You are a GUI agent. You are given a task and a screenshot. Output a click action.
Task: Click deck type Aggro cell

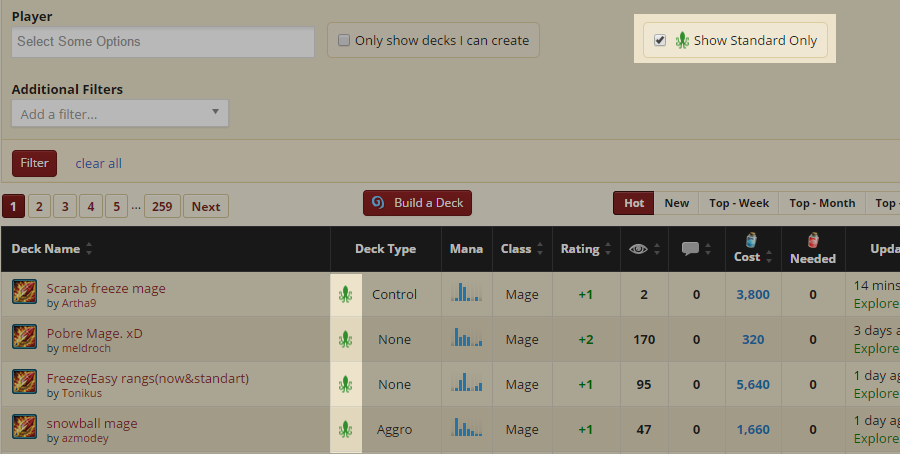[x=394, y=429]
